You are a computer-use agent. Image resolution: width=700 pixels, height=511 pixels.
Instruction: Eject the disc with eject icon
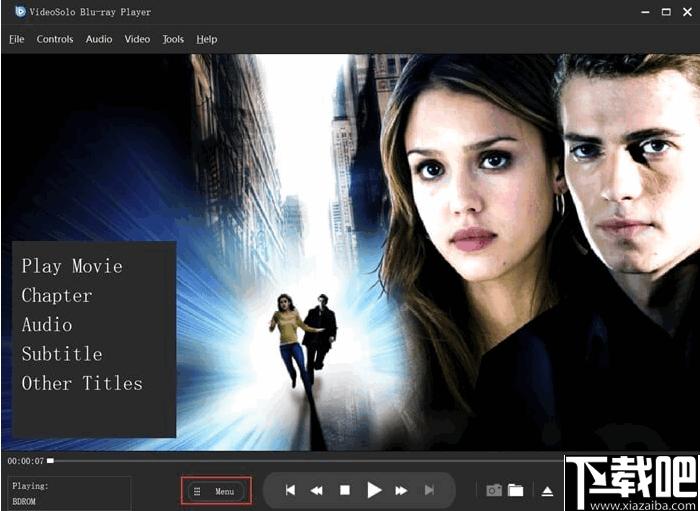pyautogui.click(x=547, y=491)
